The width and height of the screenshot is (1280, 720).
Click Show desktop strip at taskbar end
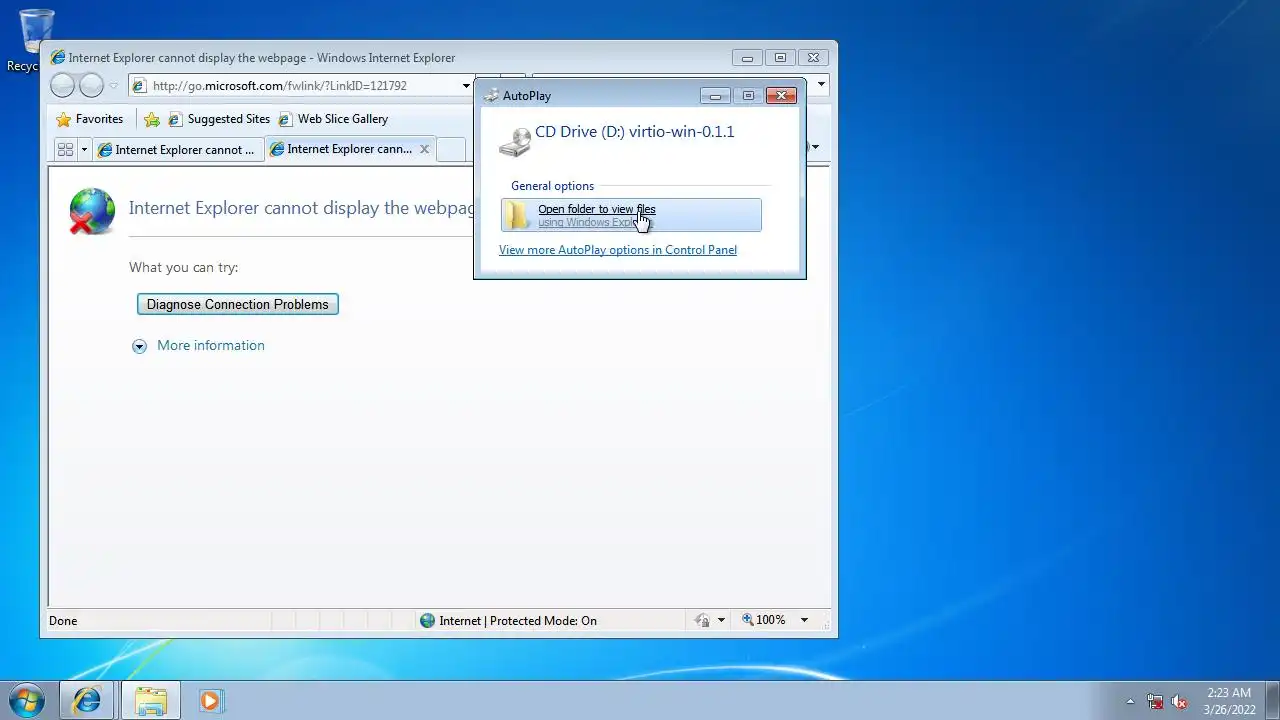(x=1272, y=700)
